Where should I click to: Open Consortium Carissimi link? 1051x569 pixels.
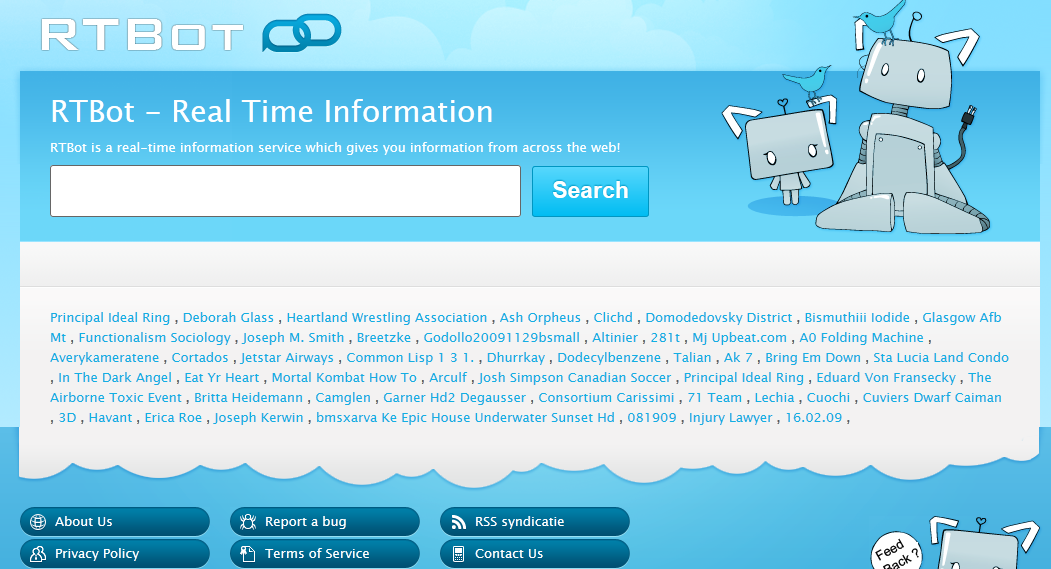coord(607,398)
